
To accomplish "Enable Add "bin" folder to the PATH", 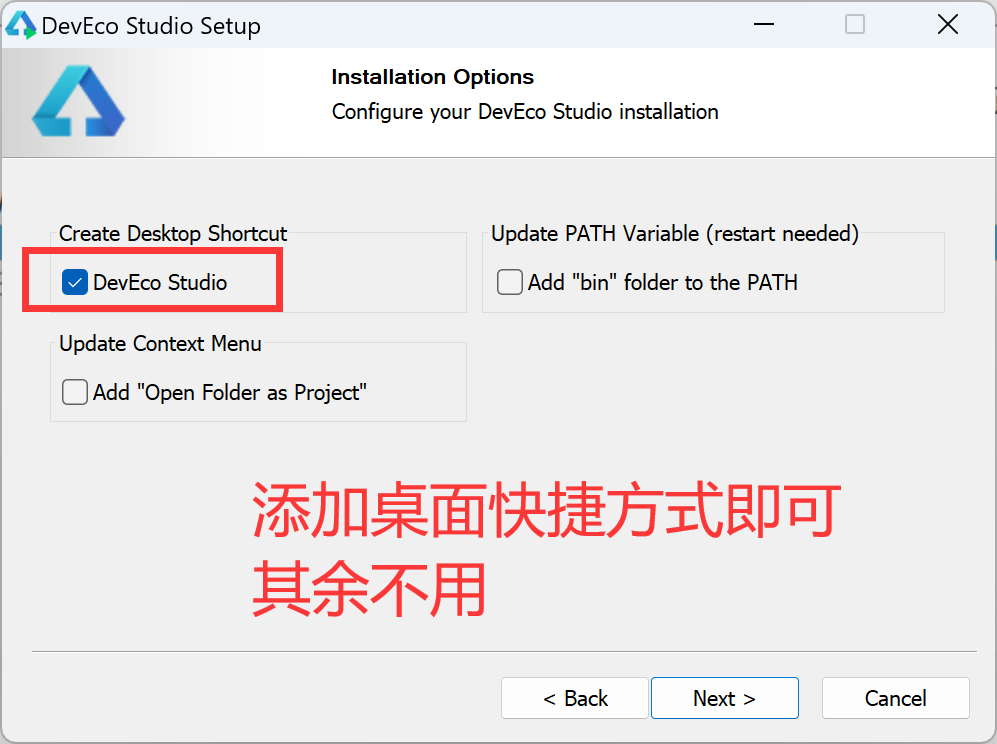I will 510,283.
